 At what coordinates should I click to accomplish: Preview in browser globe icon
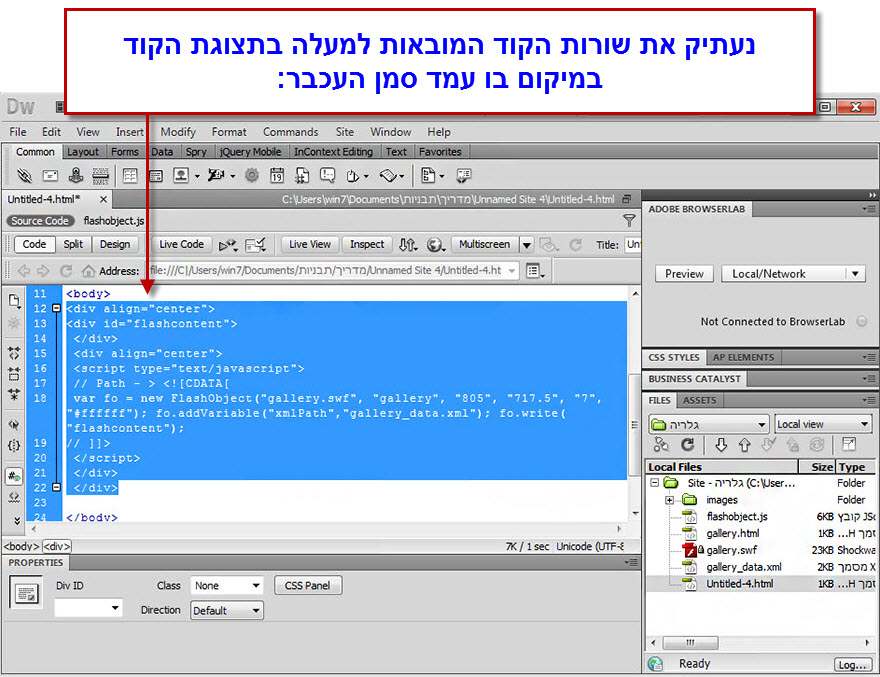coord(436,245)
